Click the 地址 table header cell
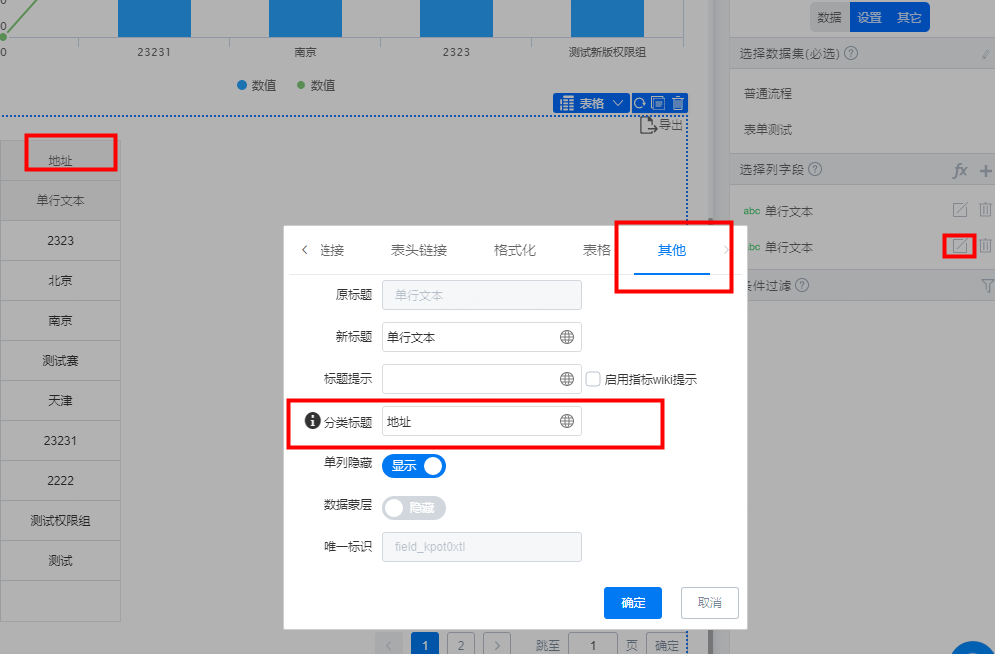The width and height of the screenshot is (995, 654). (x=60, y=160)
